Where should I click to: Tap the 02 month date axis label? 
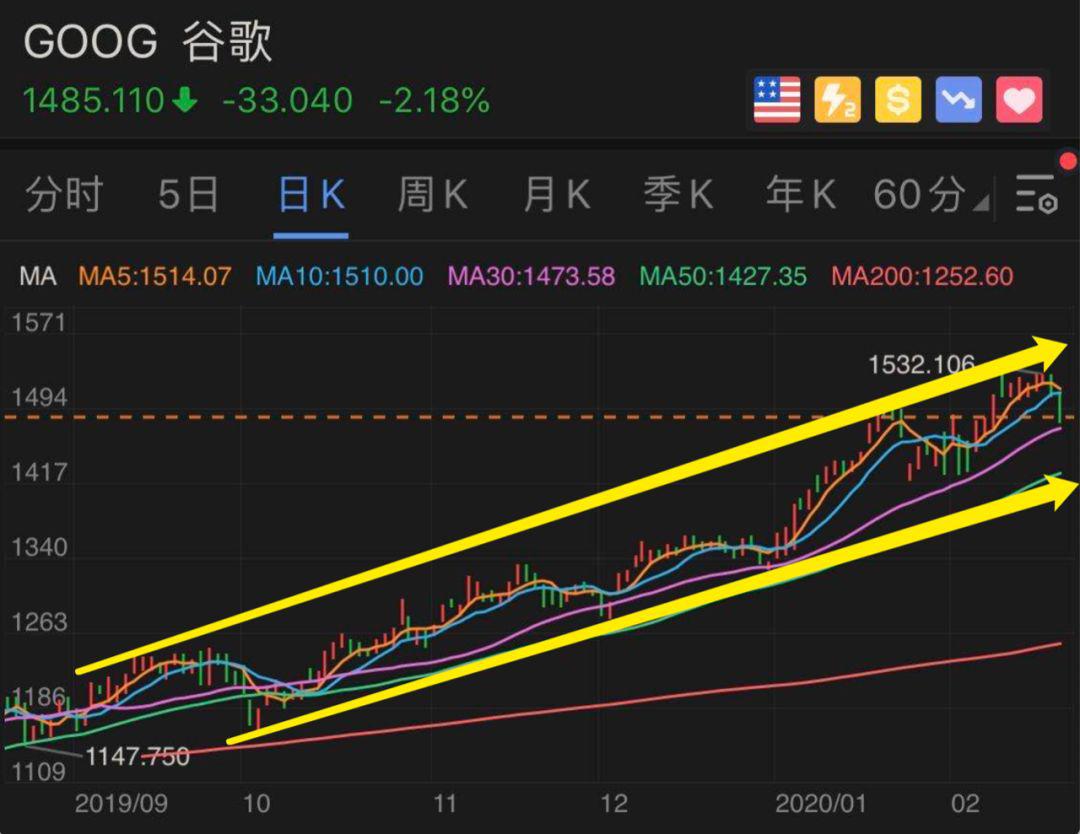click(965, 804)
